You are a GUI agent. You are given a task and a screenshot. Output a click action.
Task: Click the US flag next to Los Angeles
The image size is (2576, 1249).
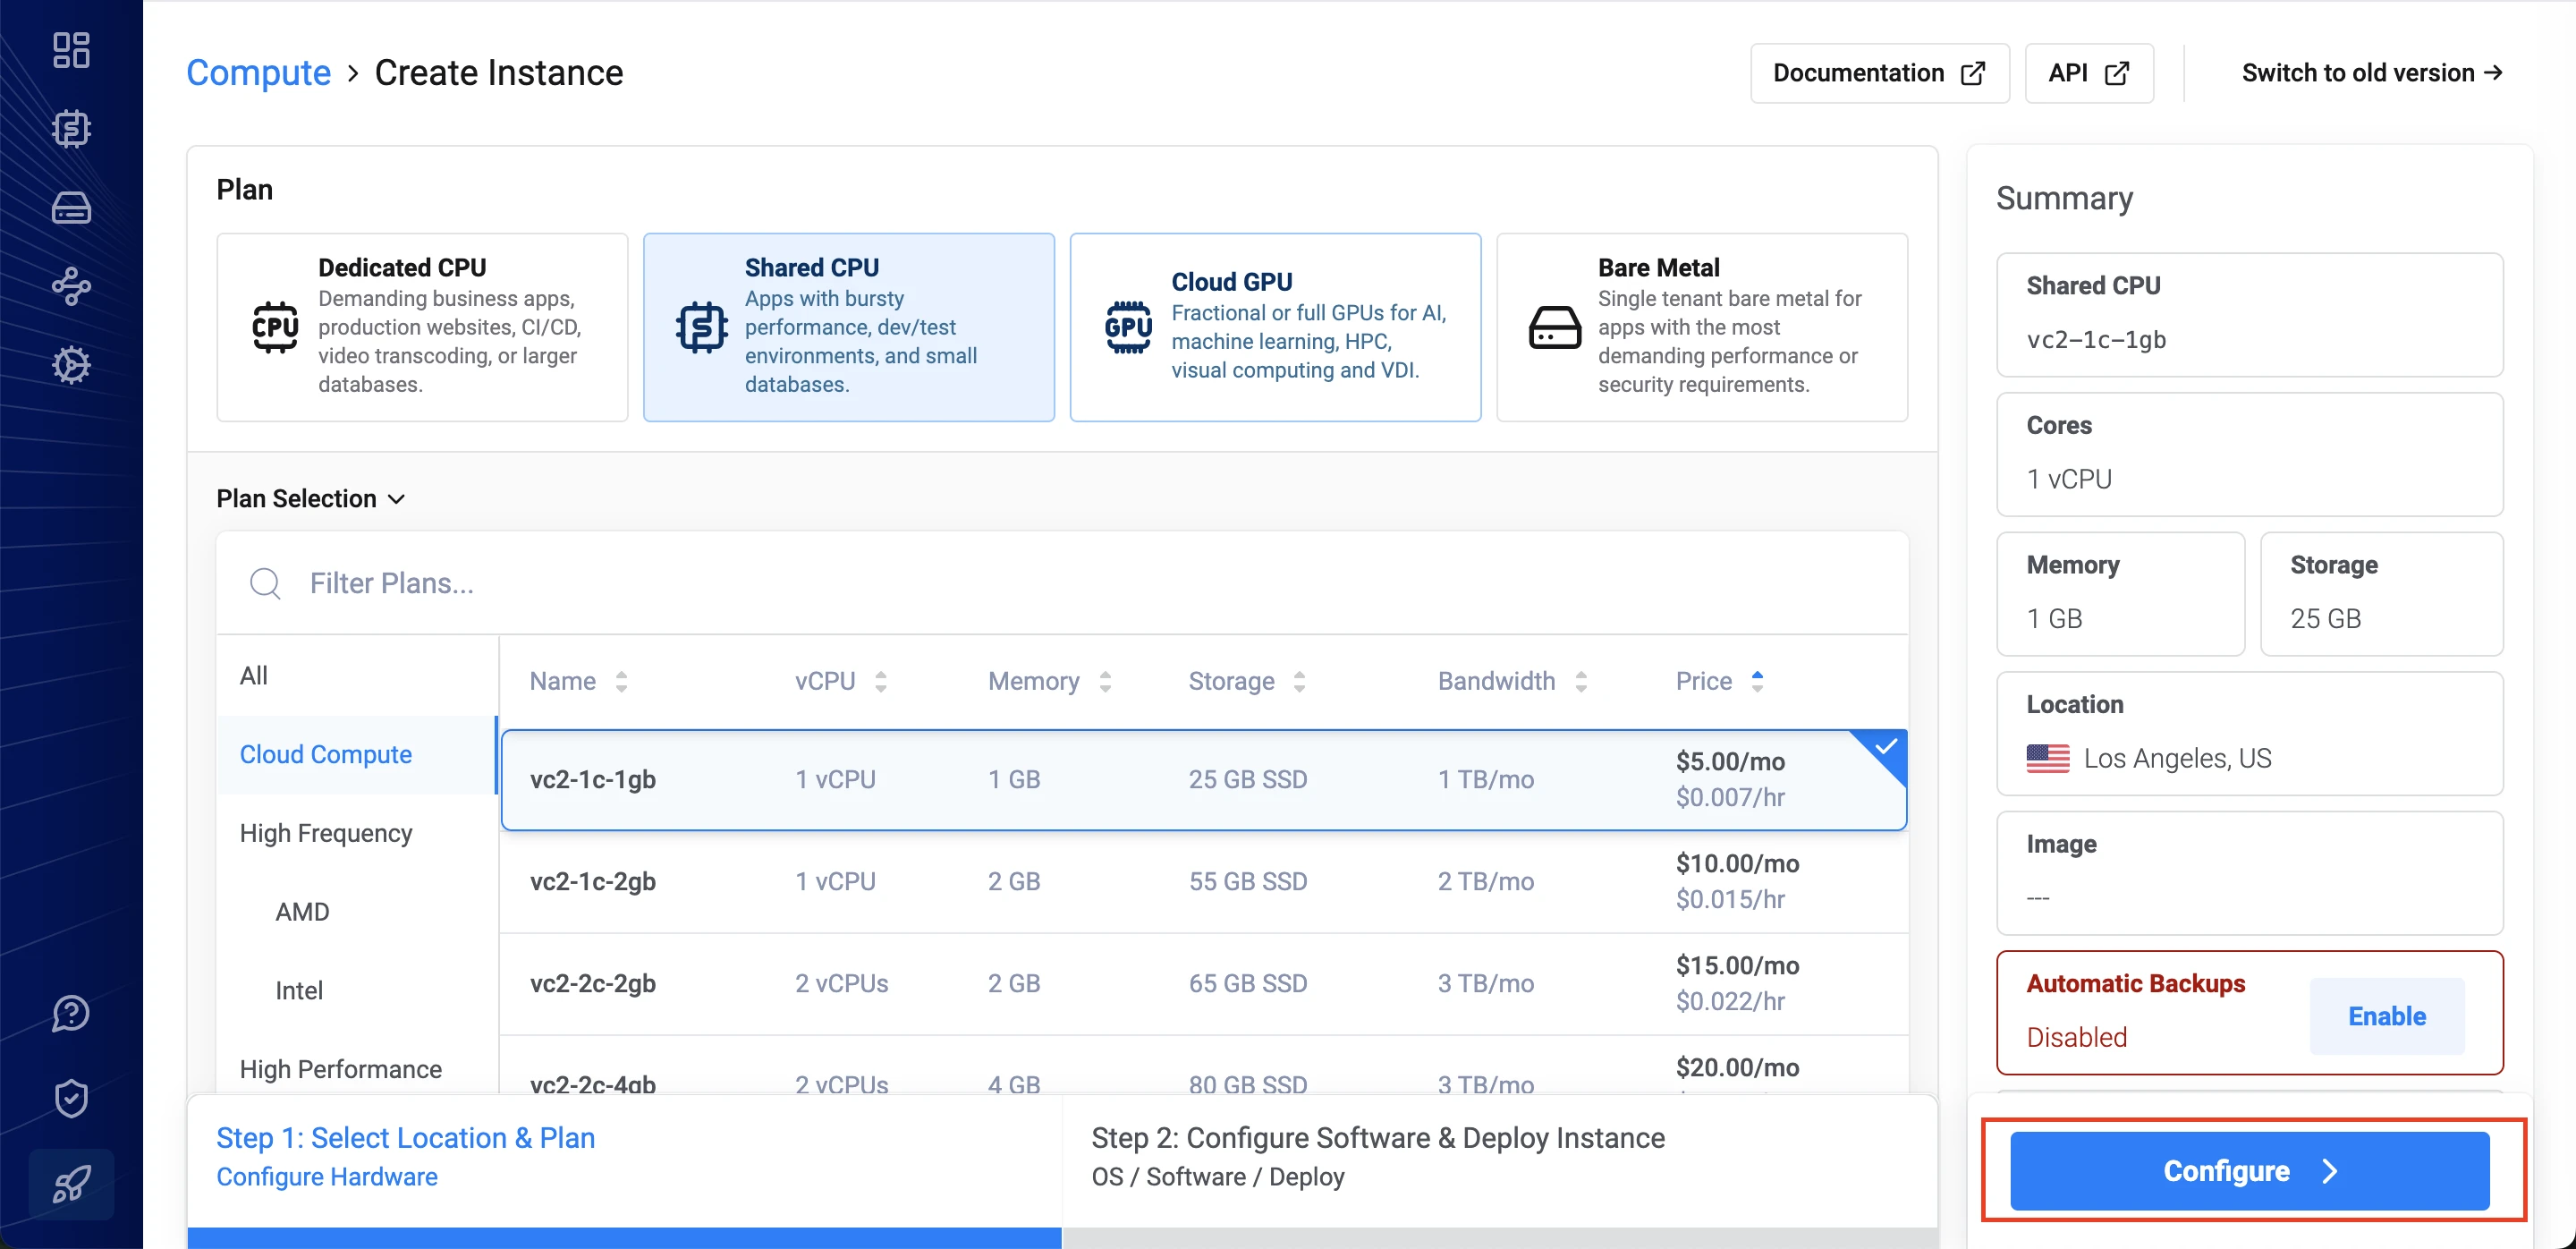[2047, 758]
